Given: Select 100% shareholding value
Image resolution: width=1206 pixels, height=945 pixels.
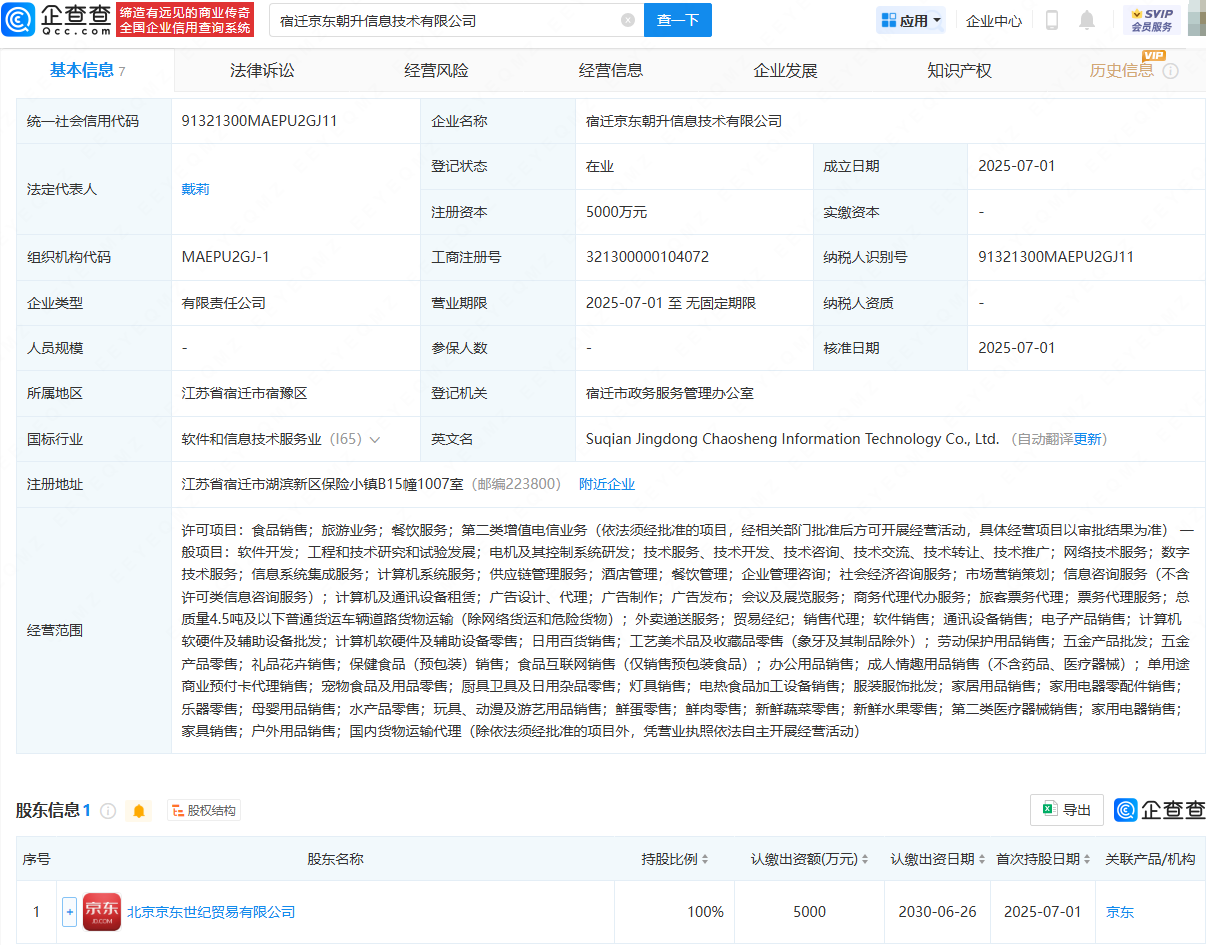Looking at the screenshot, I should 705,912.
